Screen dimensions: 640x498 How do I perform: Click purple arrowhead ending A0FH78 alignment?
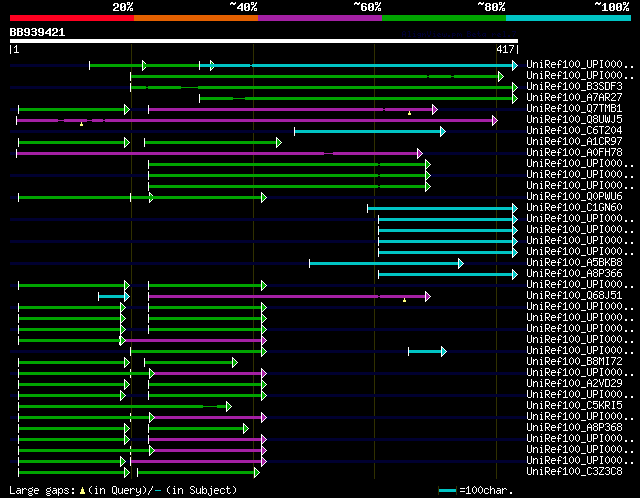[x=420, y=153]
